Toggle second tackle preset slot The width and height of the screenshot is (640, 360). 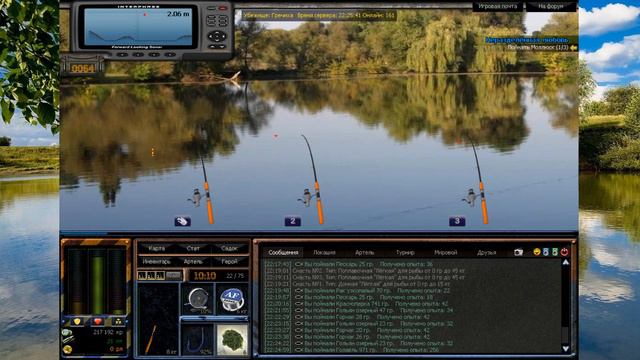pos(151,276)
